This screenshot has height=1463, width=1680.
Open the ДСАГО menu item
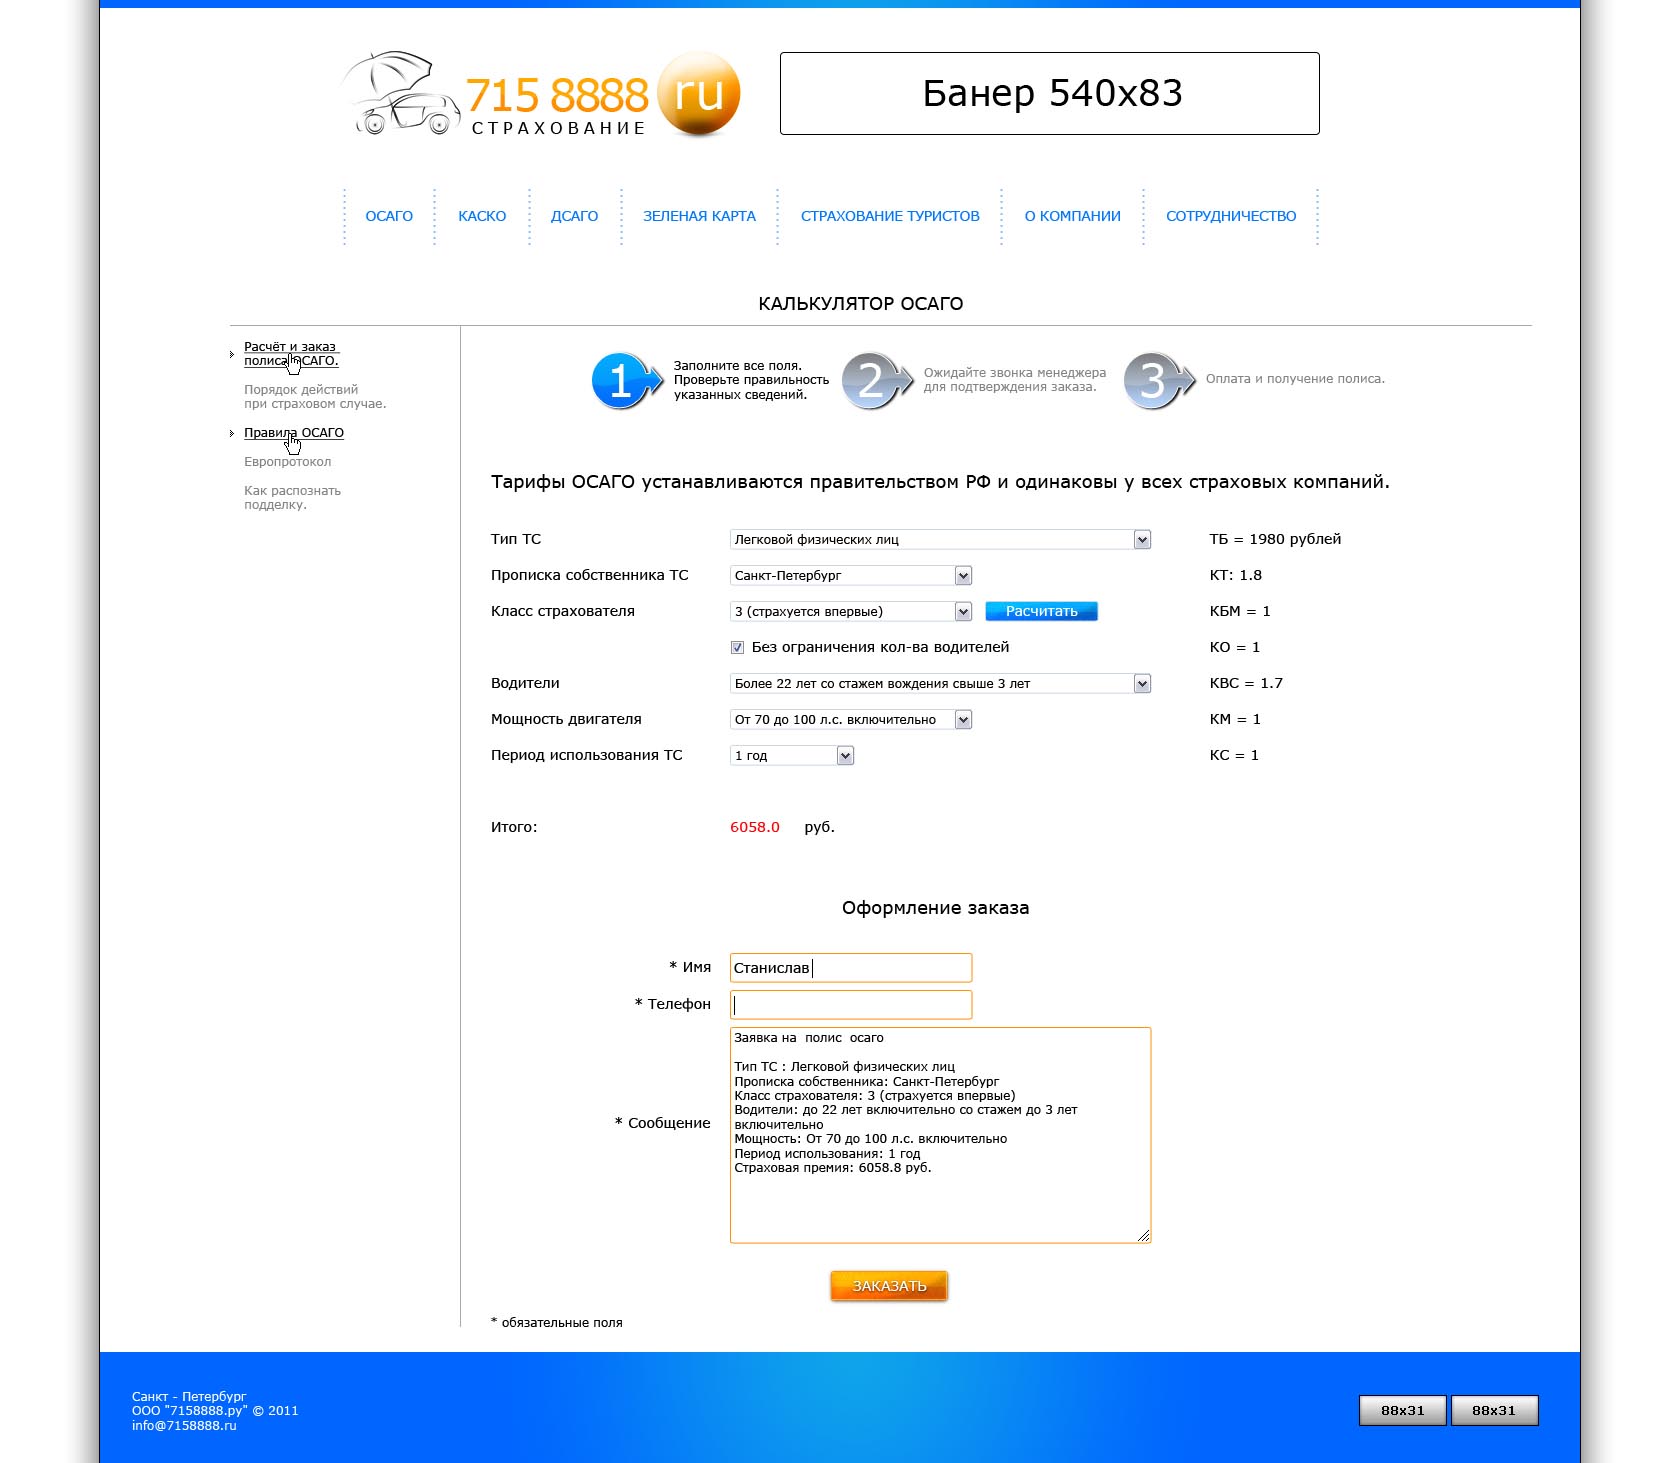575,216
